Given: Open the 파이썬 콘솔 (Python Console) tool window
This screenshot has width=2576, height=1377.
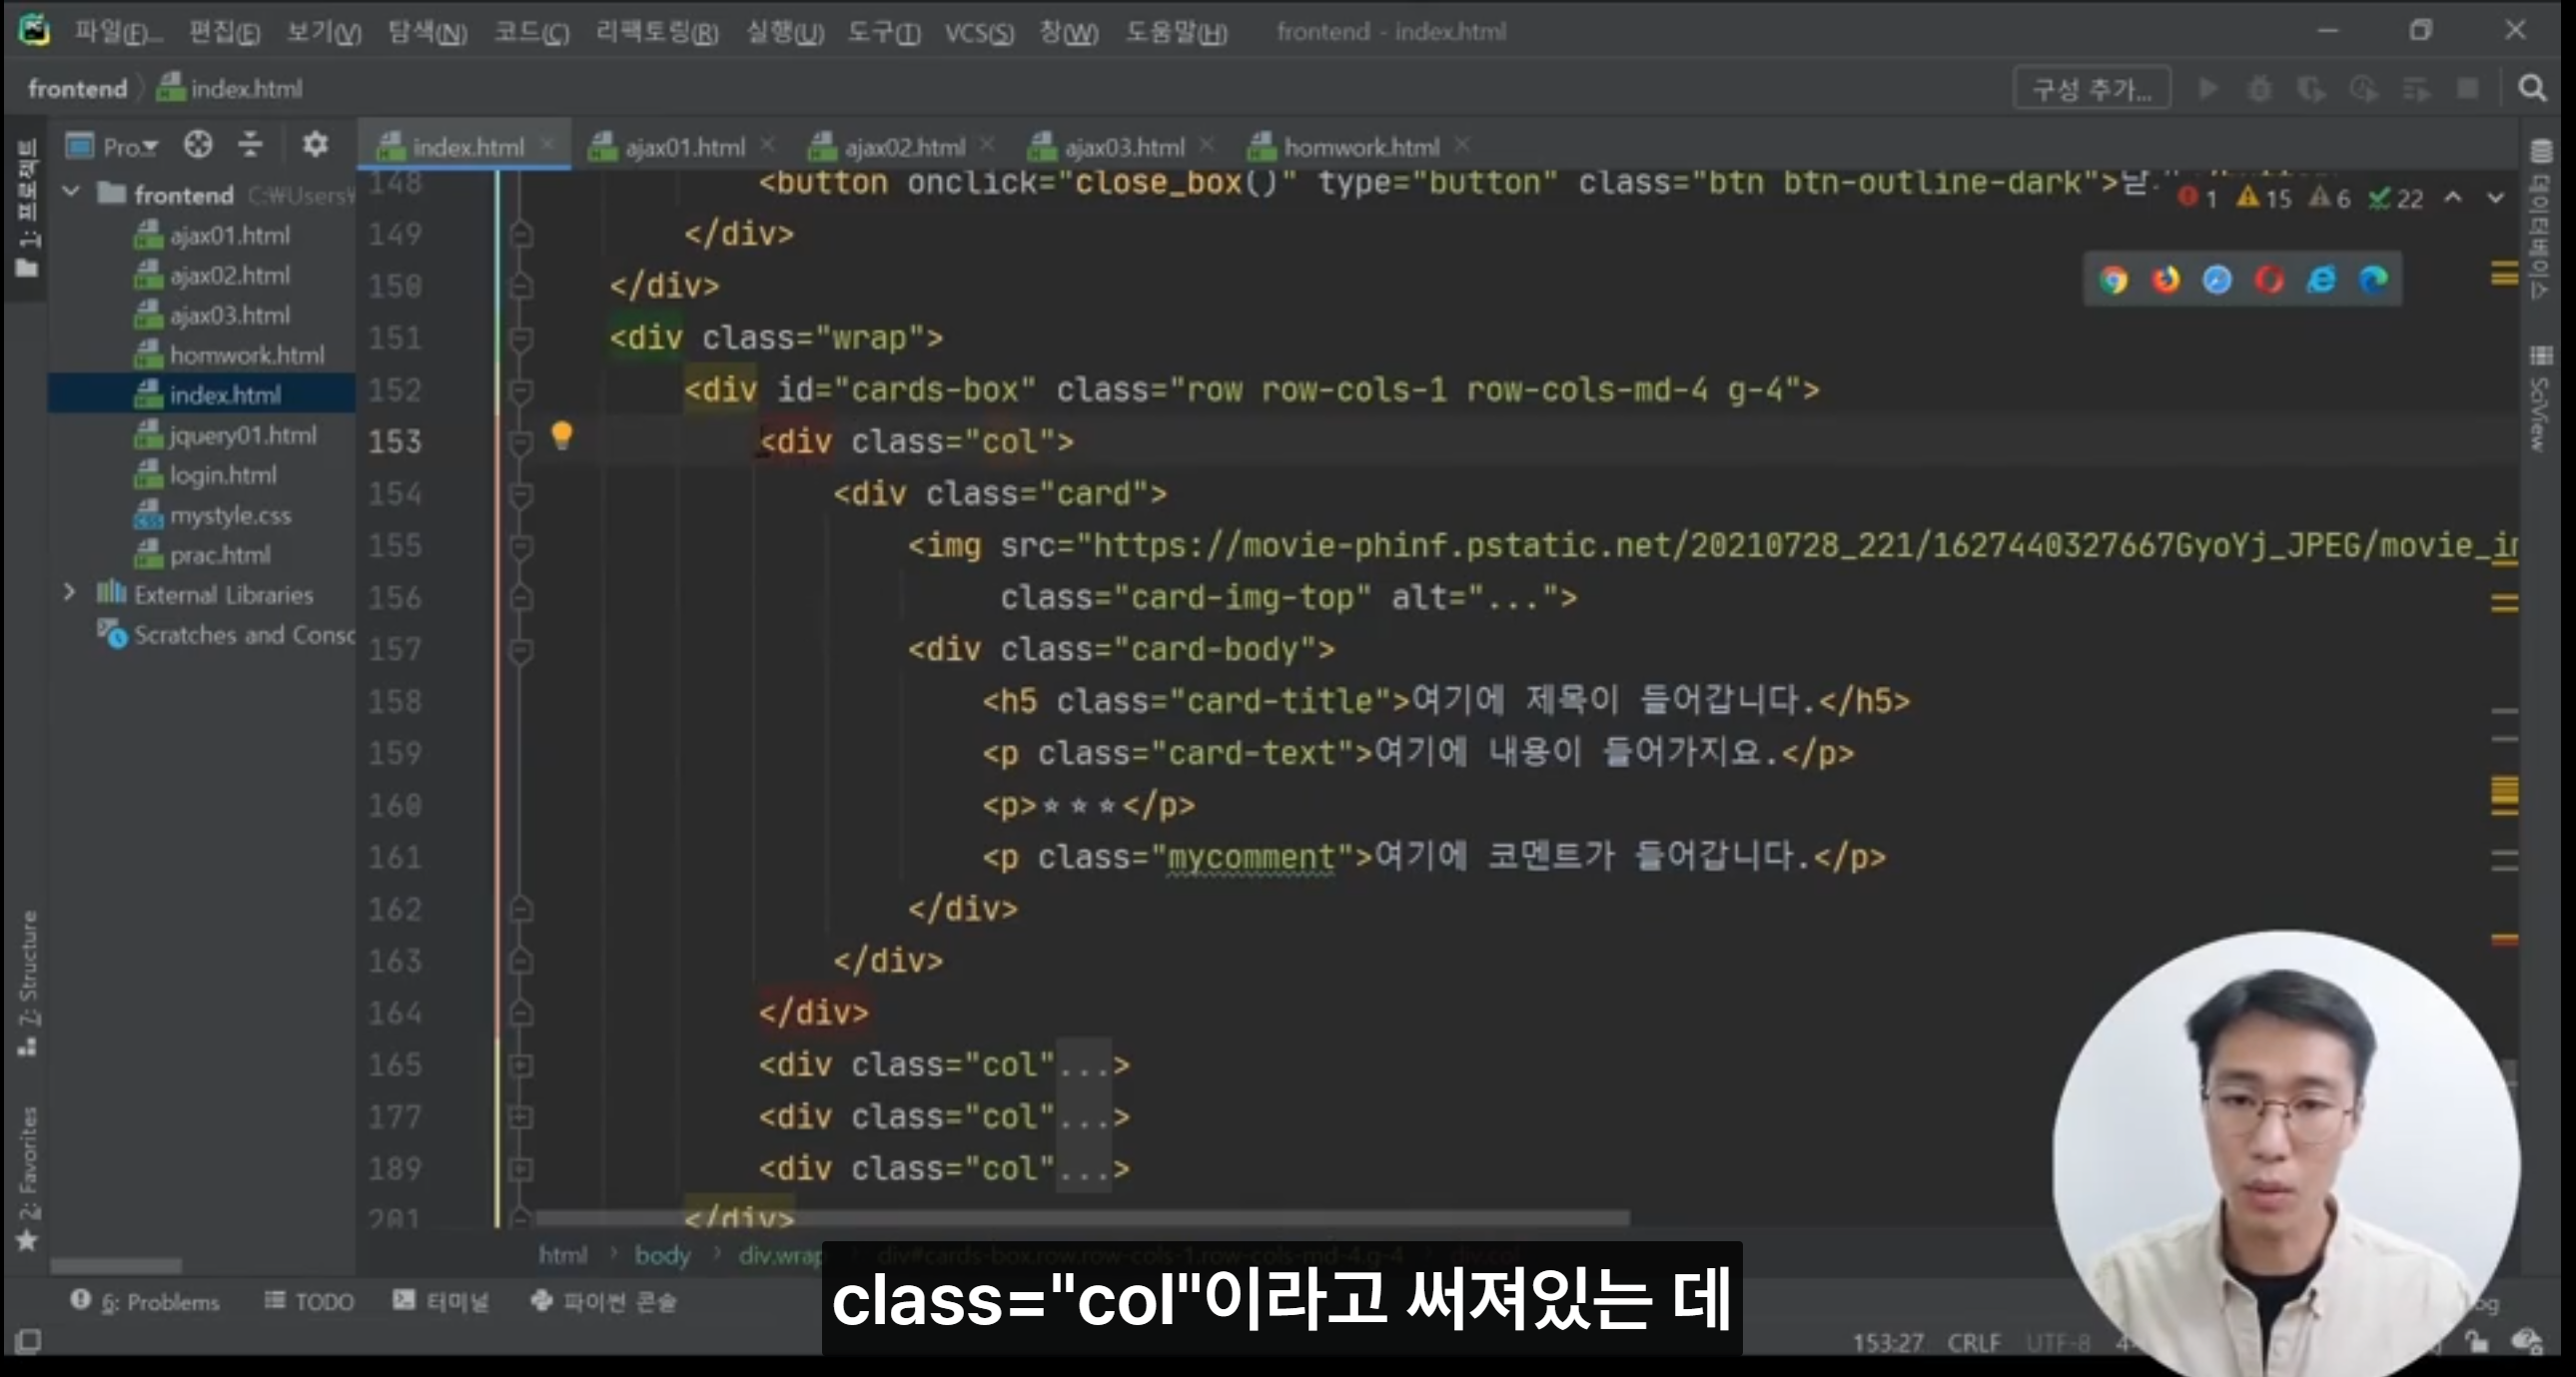Looking at the screenshot, I should 604,1302.
